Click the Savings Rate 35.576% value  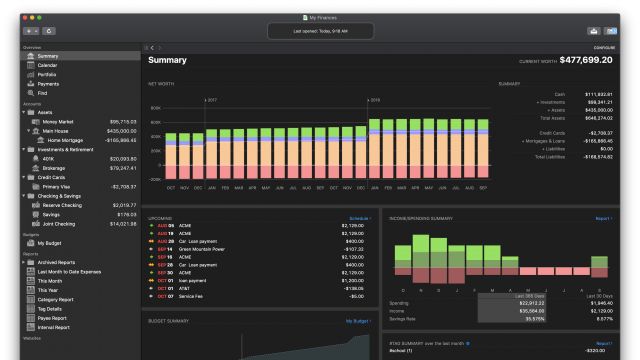pos(535,319)
